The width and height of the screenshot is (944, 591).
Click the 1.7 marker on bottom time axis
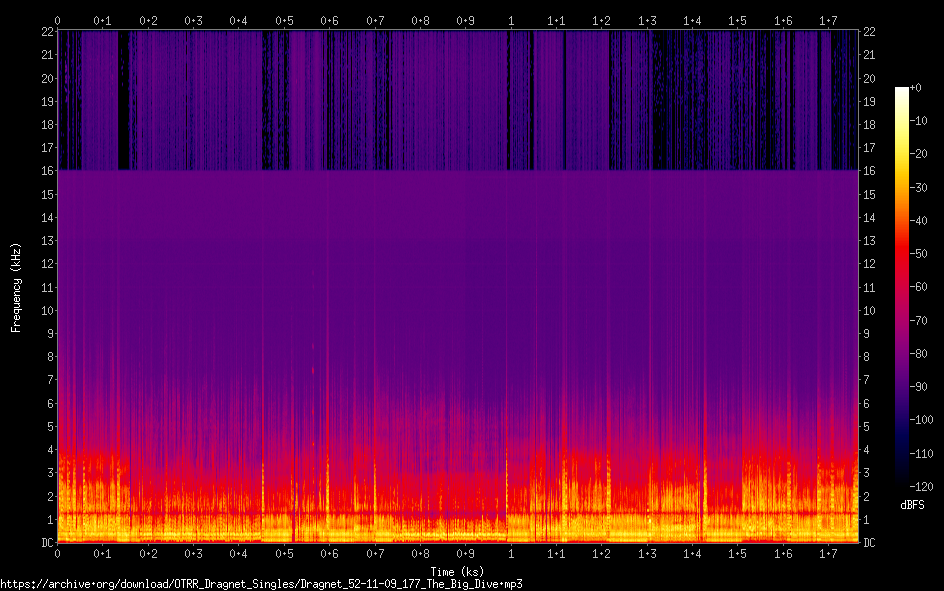coord(828,554)
